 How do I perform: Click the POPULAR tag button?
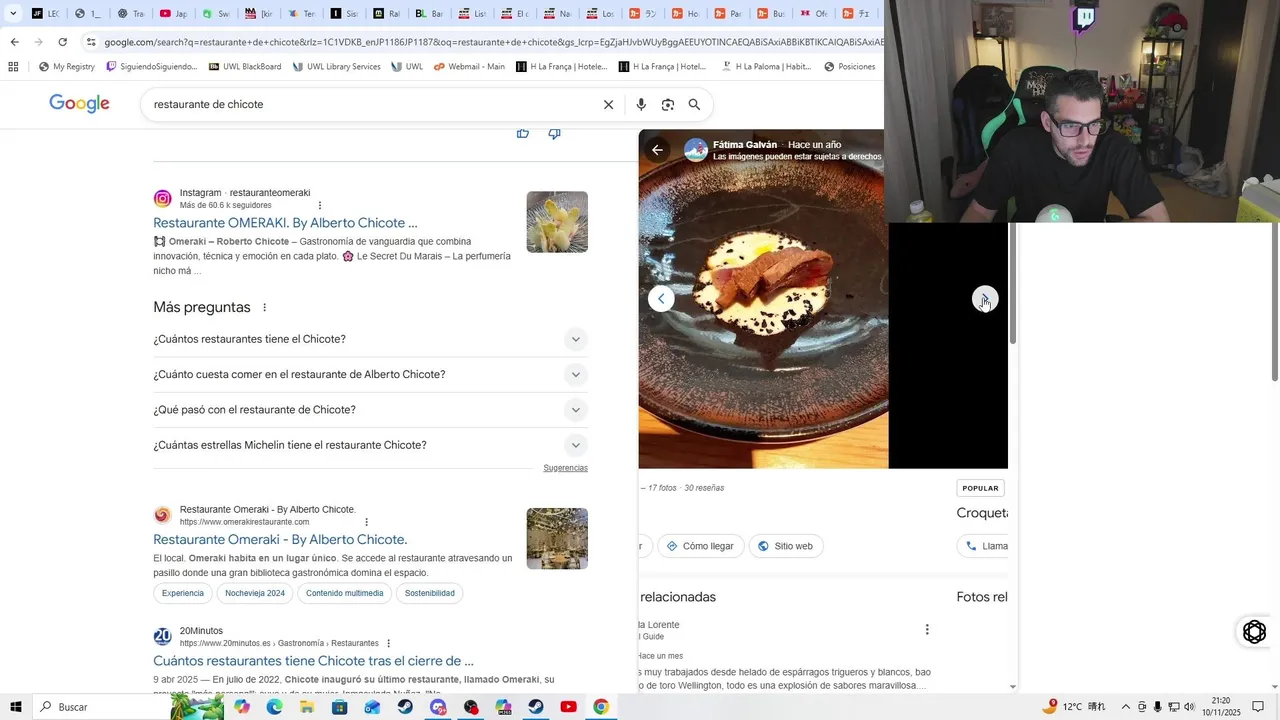(x=980, y=488)
